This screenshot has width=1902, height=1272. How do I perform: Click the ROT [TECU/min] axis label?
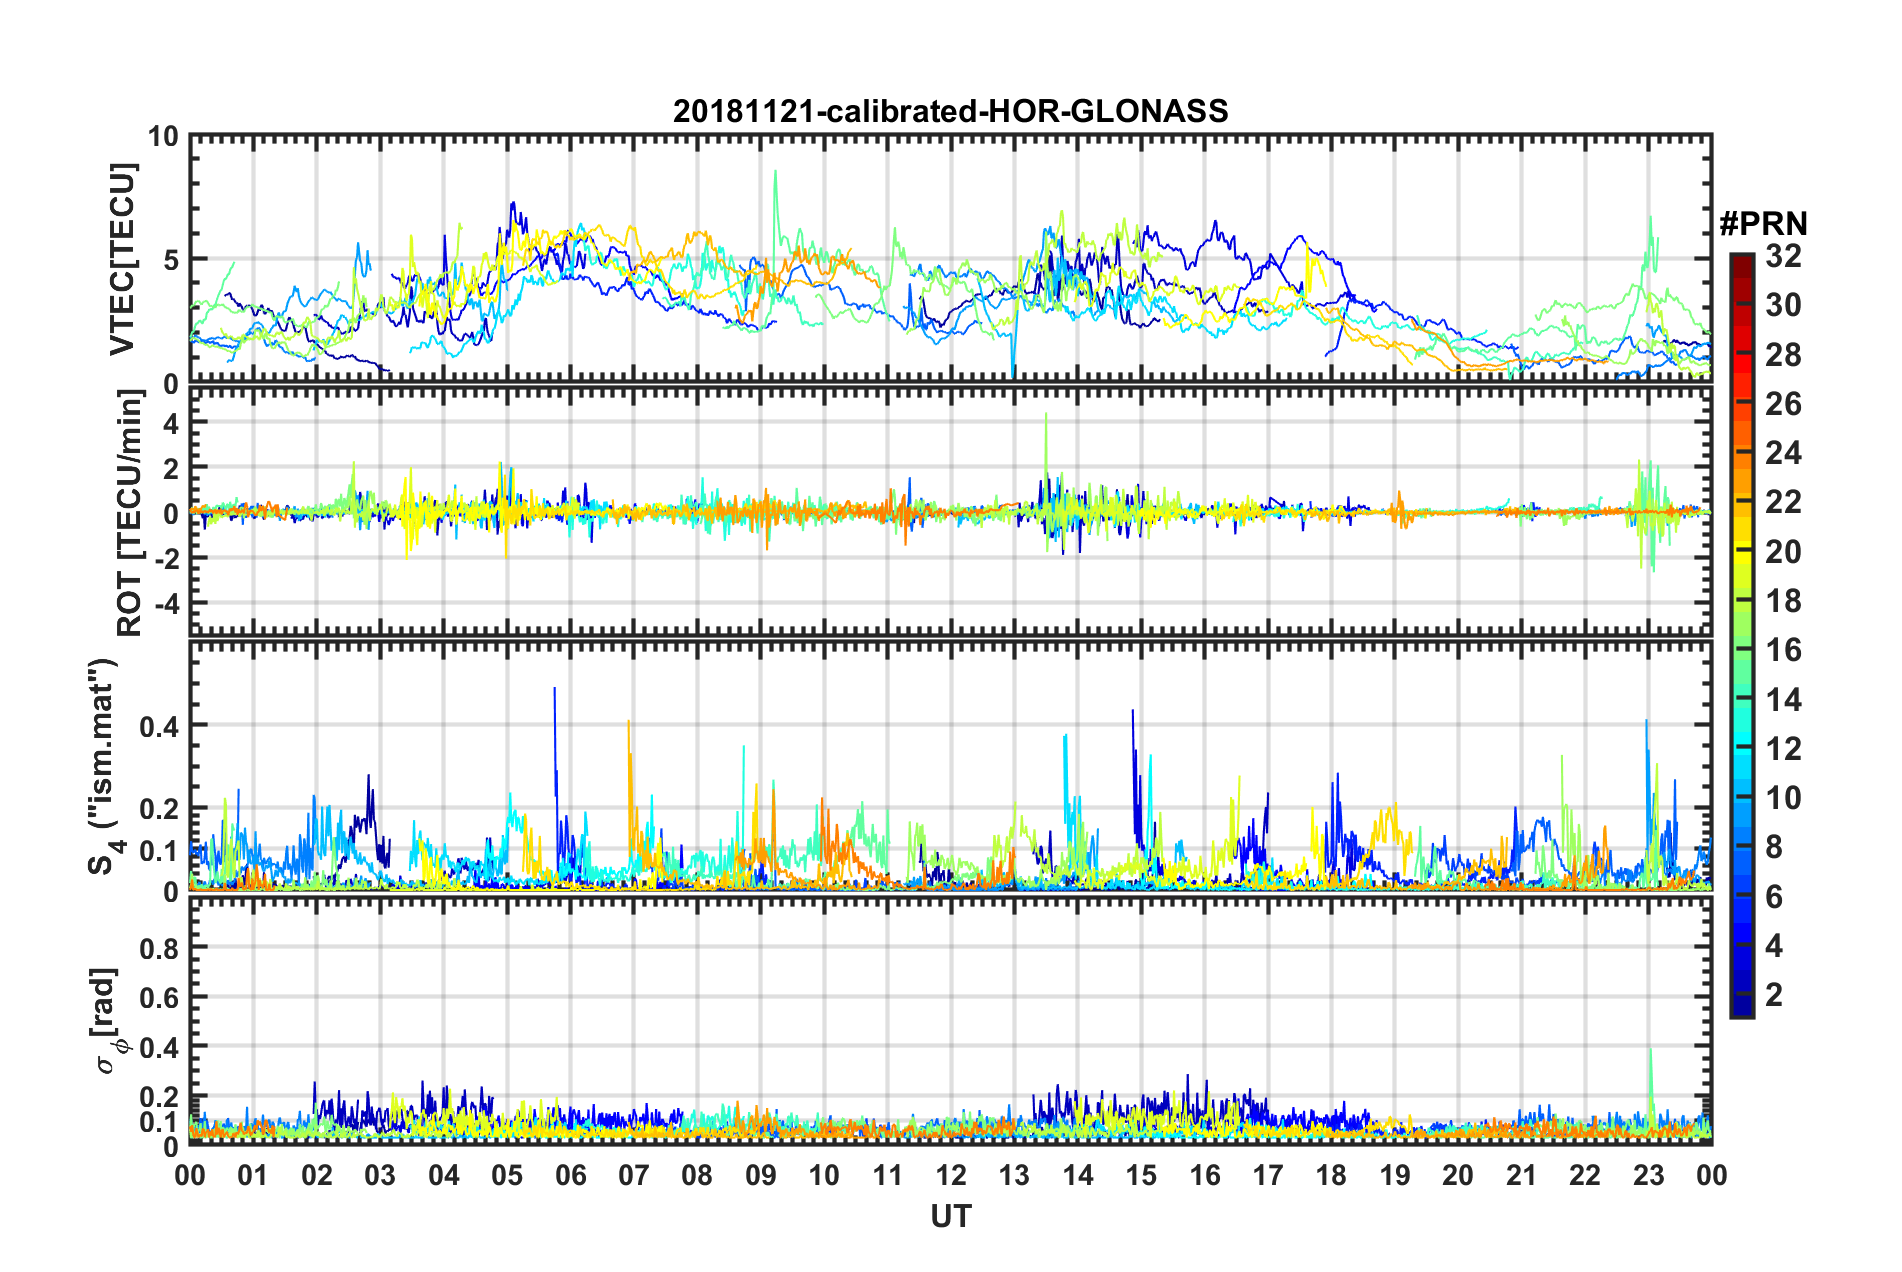pos(130,513)
